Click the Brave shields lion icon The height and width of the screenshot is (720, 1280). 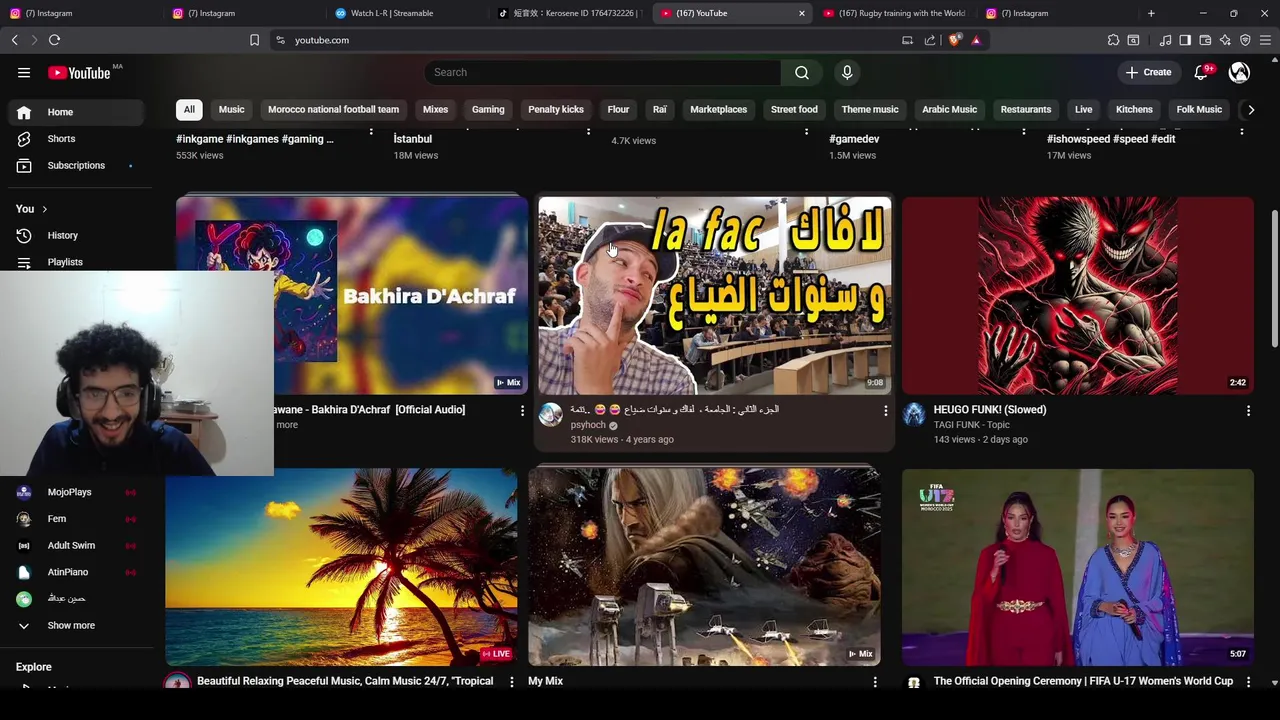955,40
